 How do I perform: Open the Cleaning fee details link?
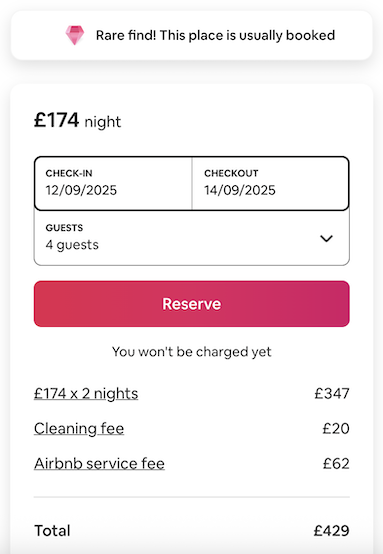[79, 429]
